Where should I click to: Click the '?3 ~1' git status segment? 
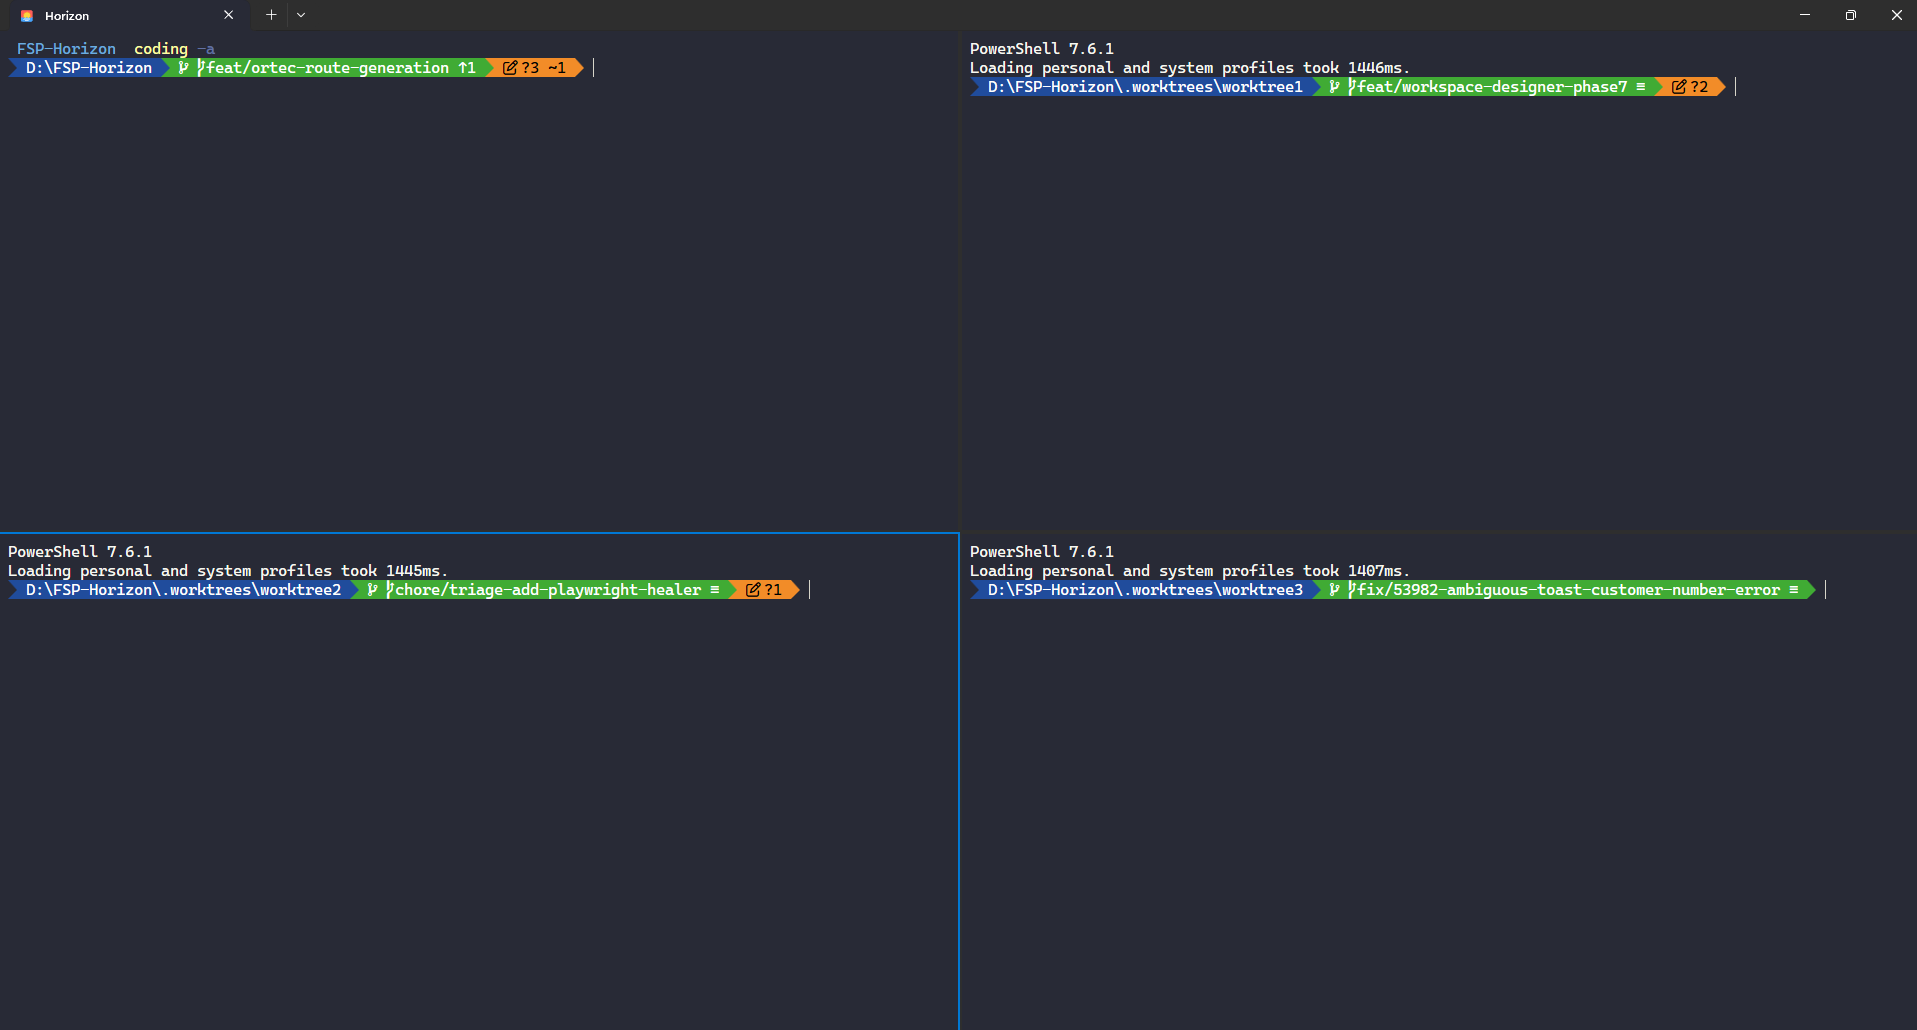[536, 68]
